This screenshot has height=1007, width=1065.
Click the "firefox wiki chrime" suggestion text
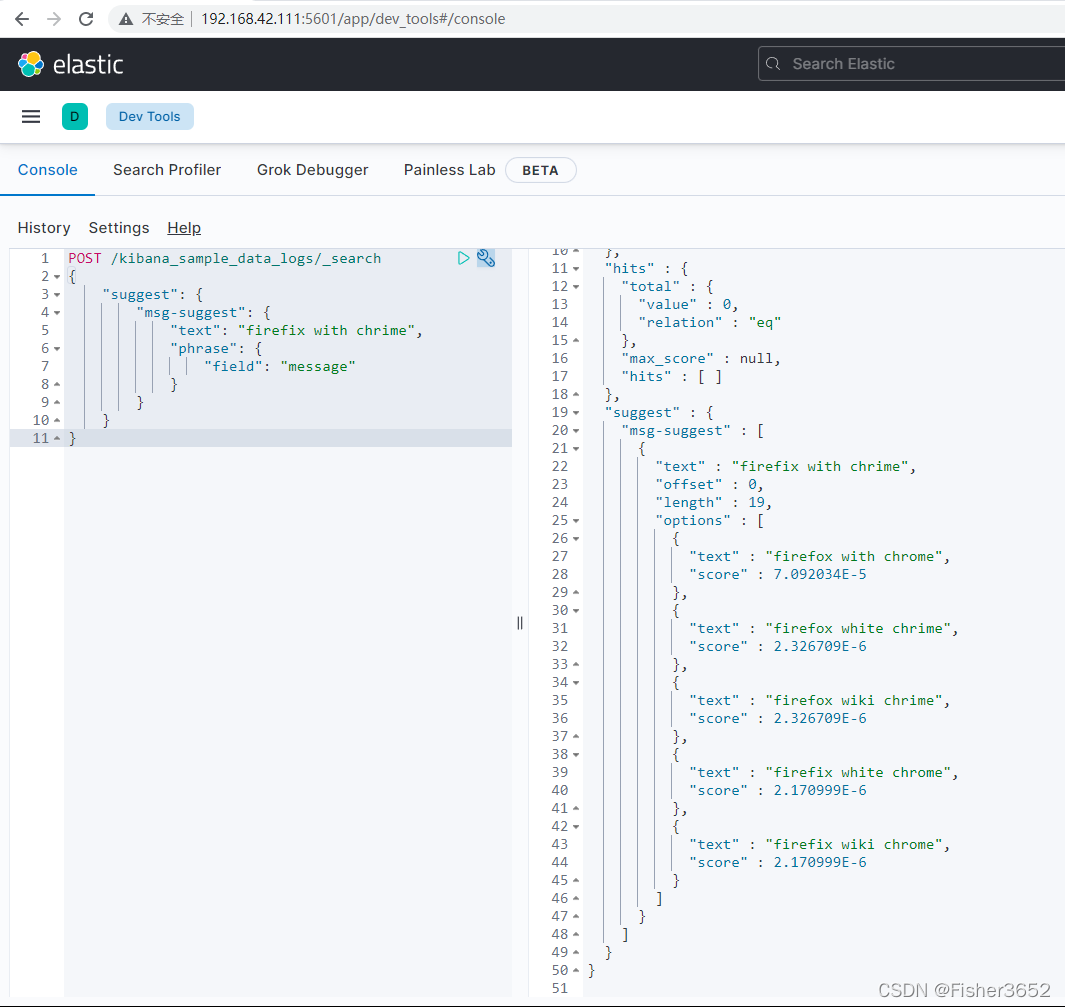pos(854,701)
